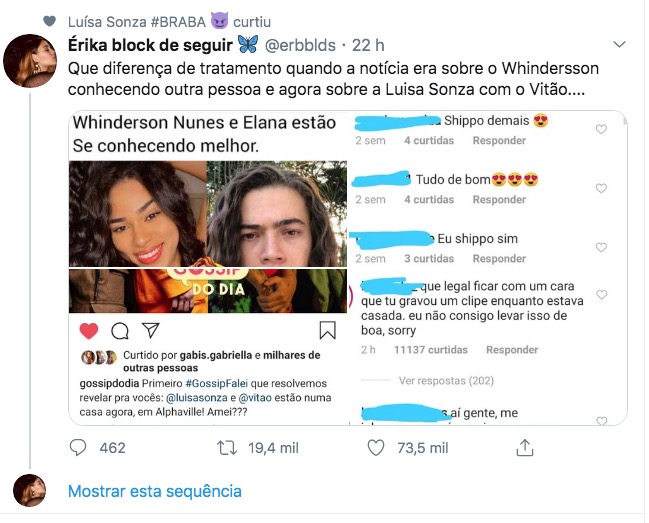Click the red heart under the Instagram post
The width and height of the screenshot is (649, 523).
tap(89, 331)
